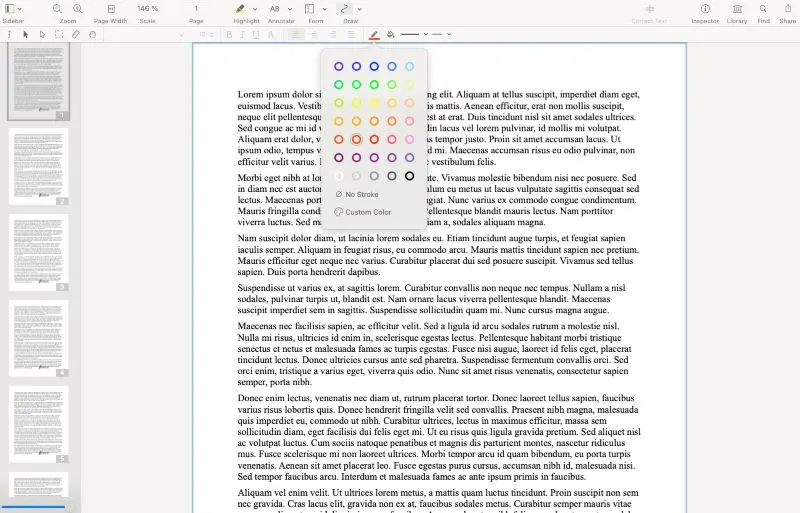Open the Library
800x513 pixels.
point(737,9)
